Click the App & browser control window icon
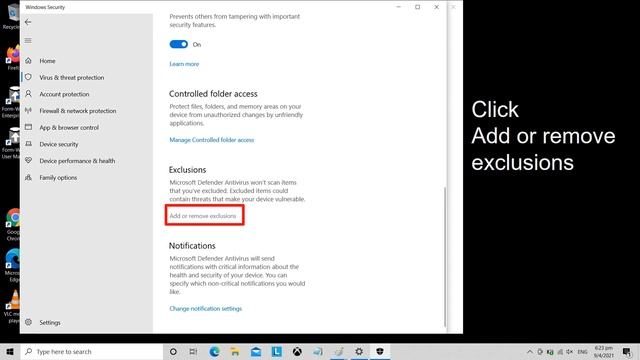 point(28,127)
